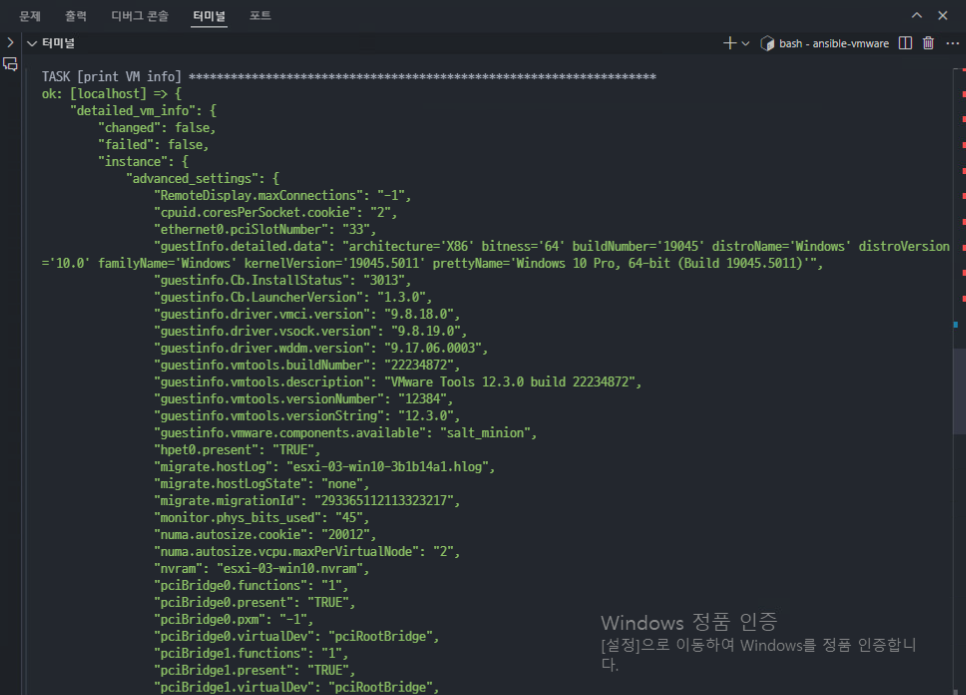Switch to the 출력 (Output) tab
This screenshot has height=695, width=966.
pos(76,16)
